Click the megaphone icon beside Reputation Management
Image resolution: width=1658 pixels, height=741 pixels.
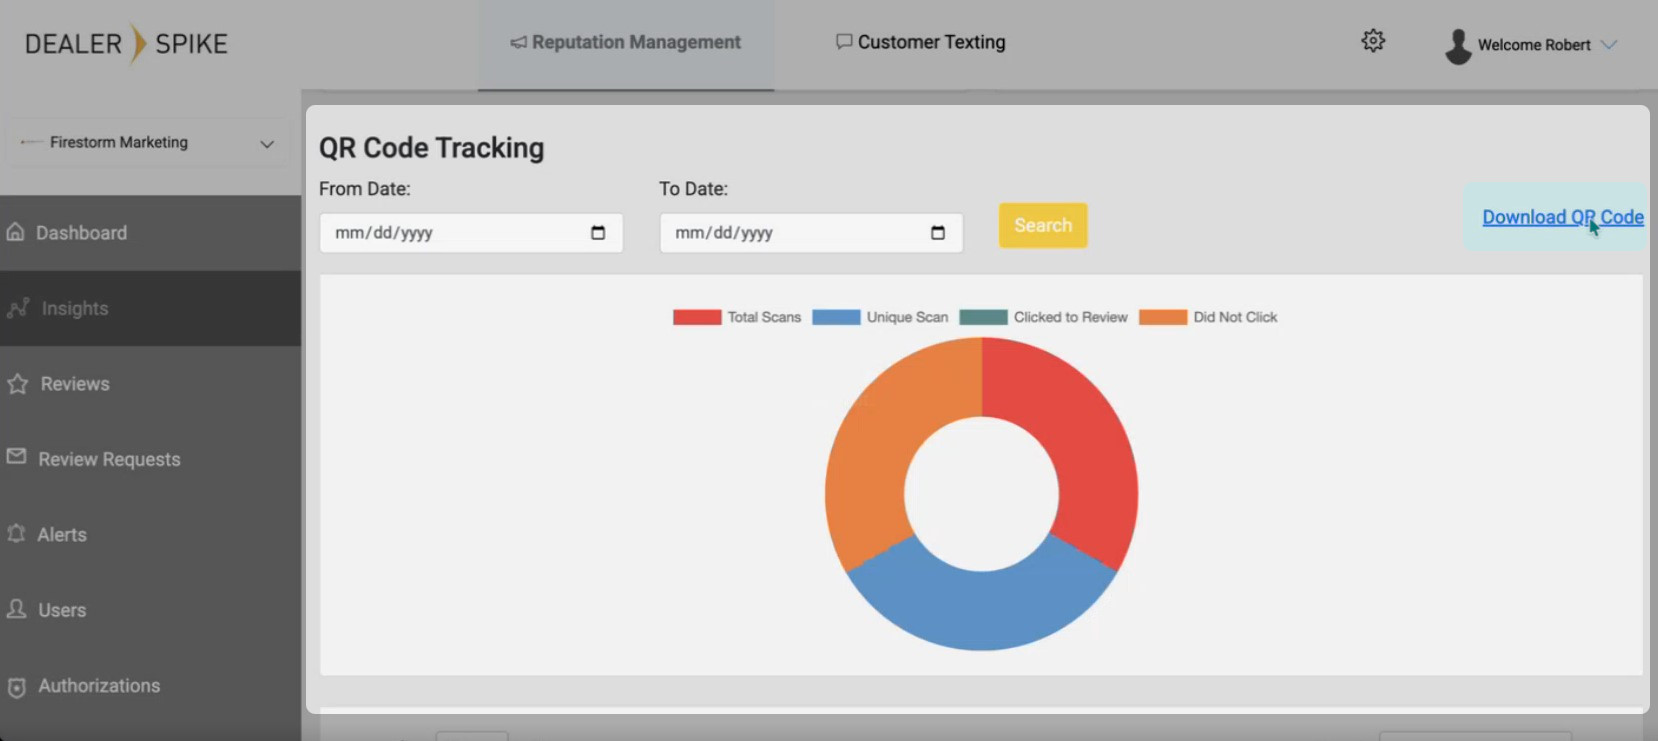coord(518,42)
